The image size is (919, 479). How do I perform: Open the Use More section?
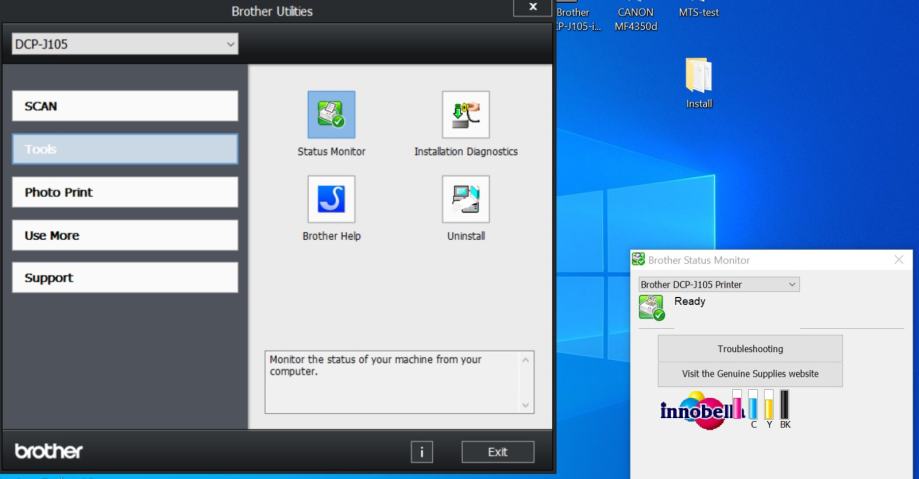[125, 235]
